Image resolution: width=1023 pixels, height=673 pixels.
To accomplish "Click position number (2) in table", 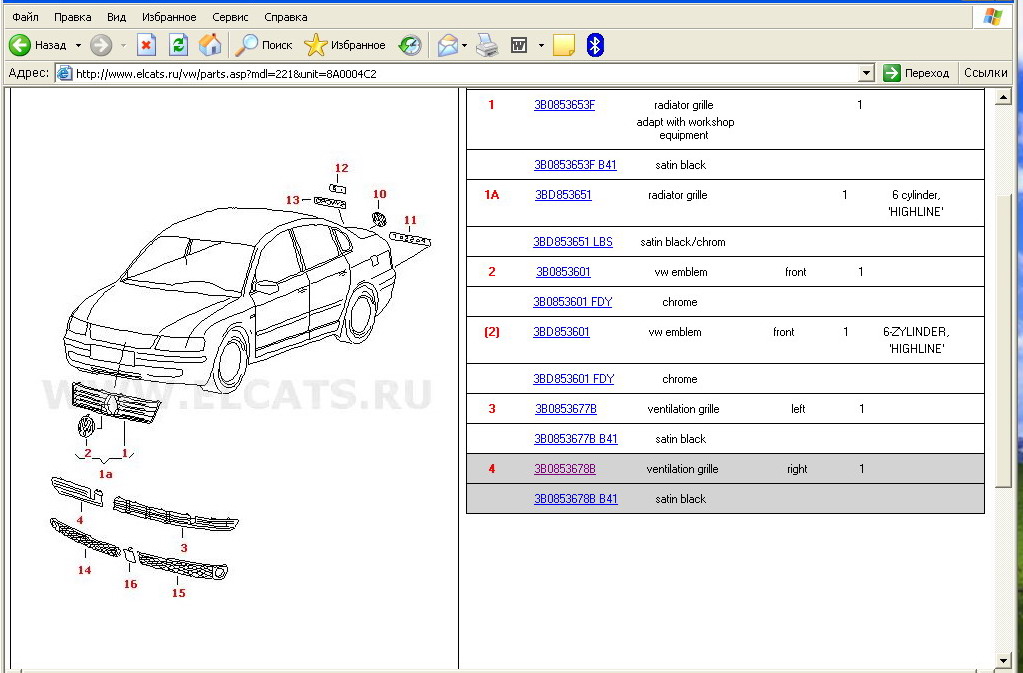I will point(491,332).
